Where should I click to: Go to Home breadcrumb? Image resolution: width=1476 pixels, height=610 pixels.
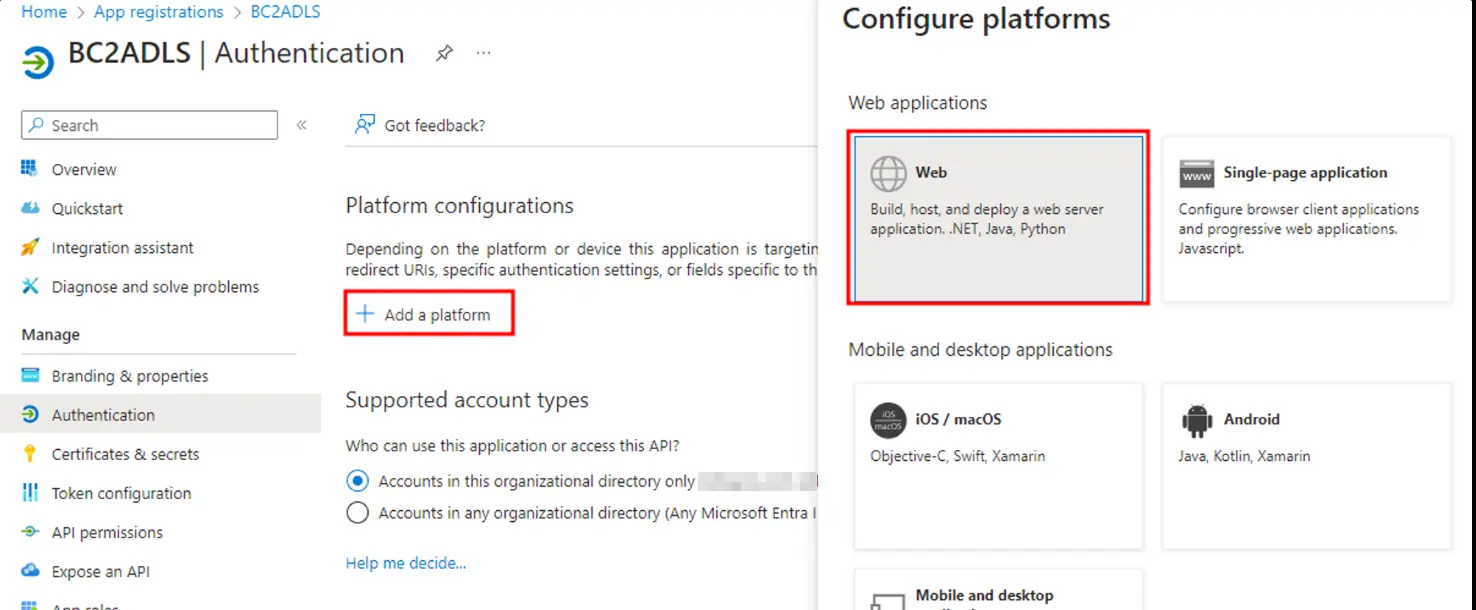click(44, 12)
